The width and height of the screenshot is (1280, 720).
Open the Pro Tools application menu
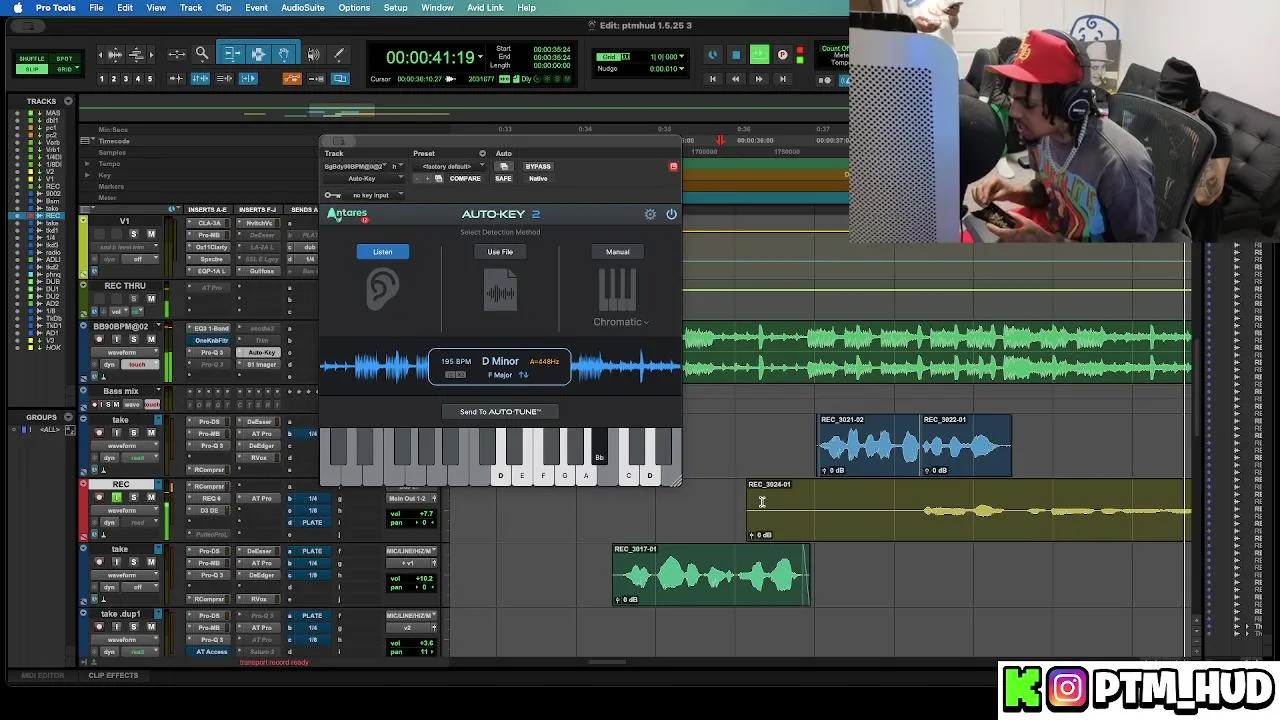pyautogui.click(x=56, y=8)
